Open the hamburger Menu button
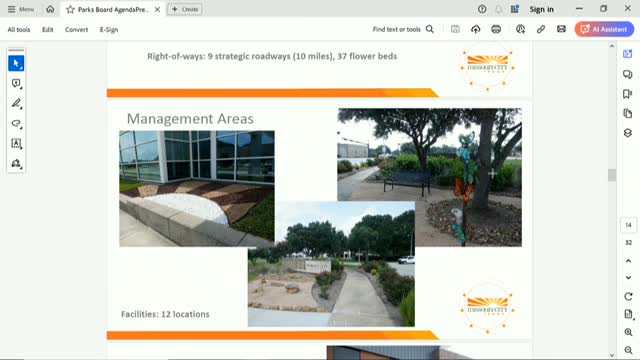640x360 pixels. (x=21, y=9)
